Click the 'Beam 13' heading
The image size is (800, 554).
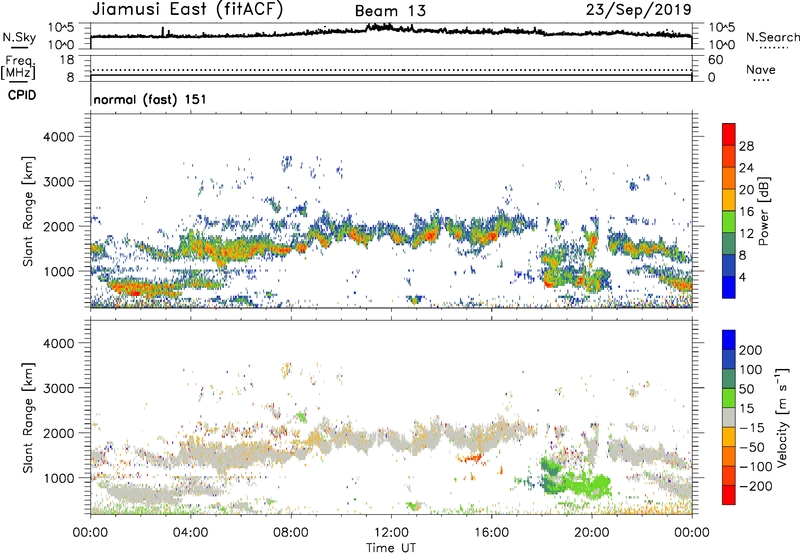(390, 11)
